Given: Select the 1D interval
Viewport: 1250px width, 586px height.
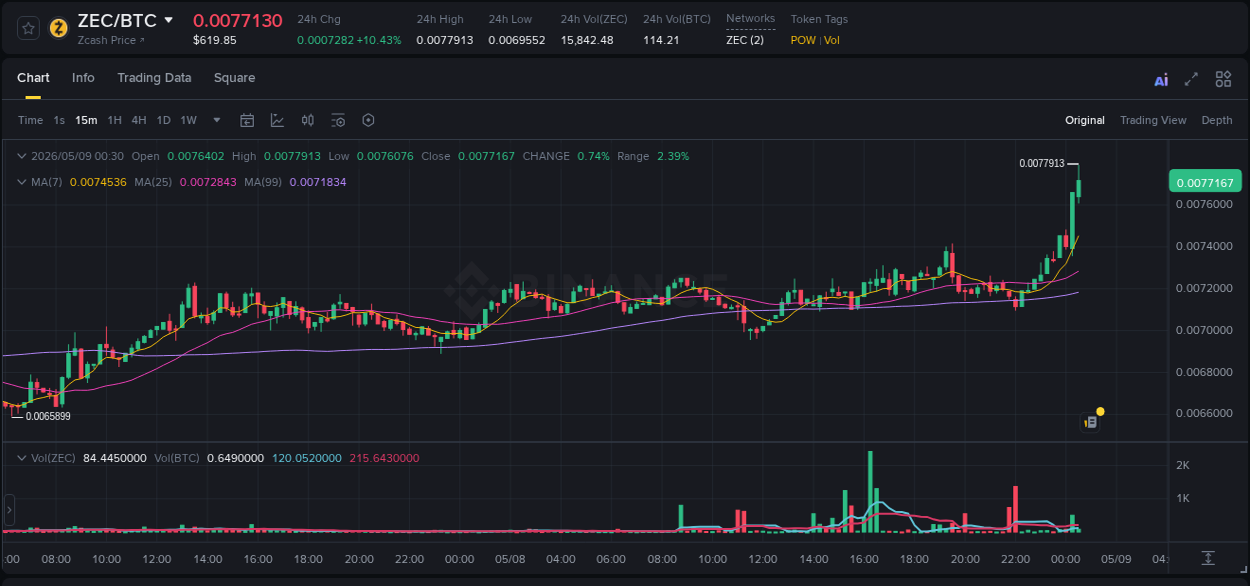Looking at the screenshot, I should pyautogui.click(x=163, y=120).
